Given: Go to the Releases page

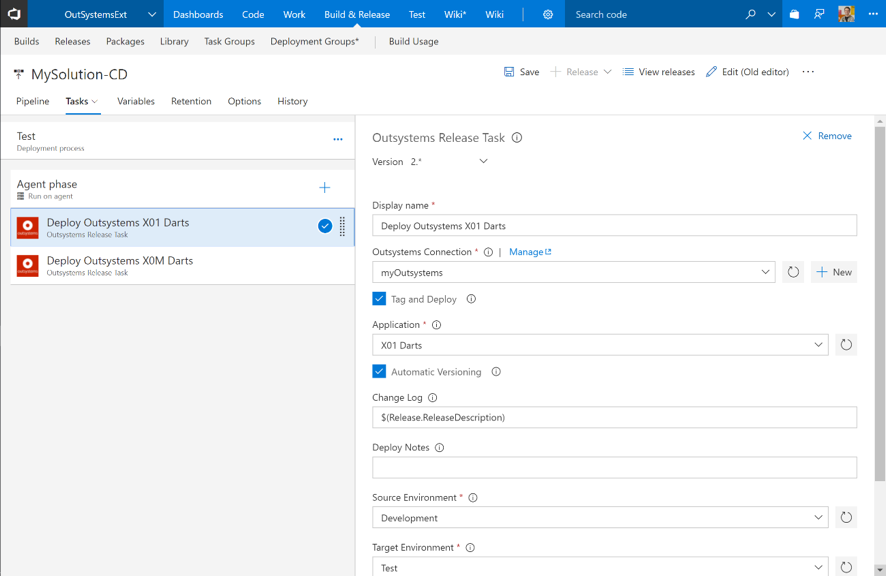Looking at the screenshot, I should pos(72,41).
